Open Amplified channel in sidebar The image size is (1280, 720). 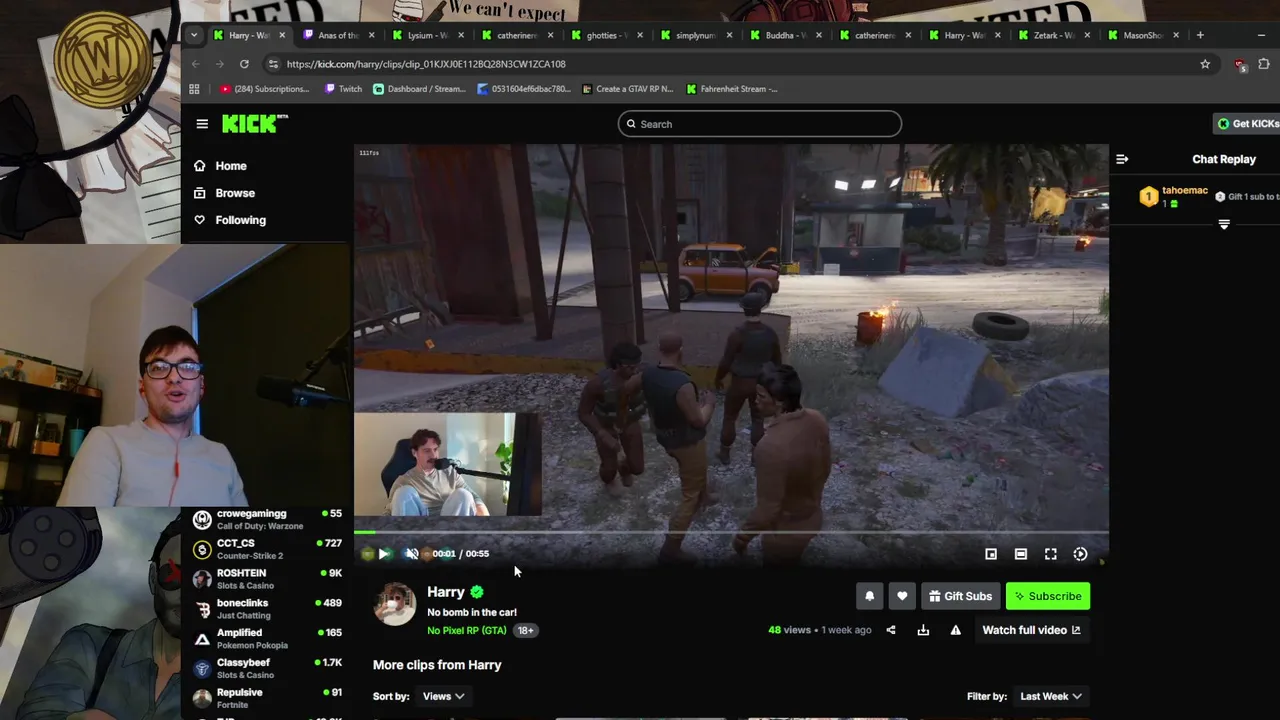point(268,639)
